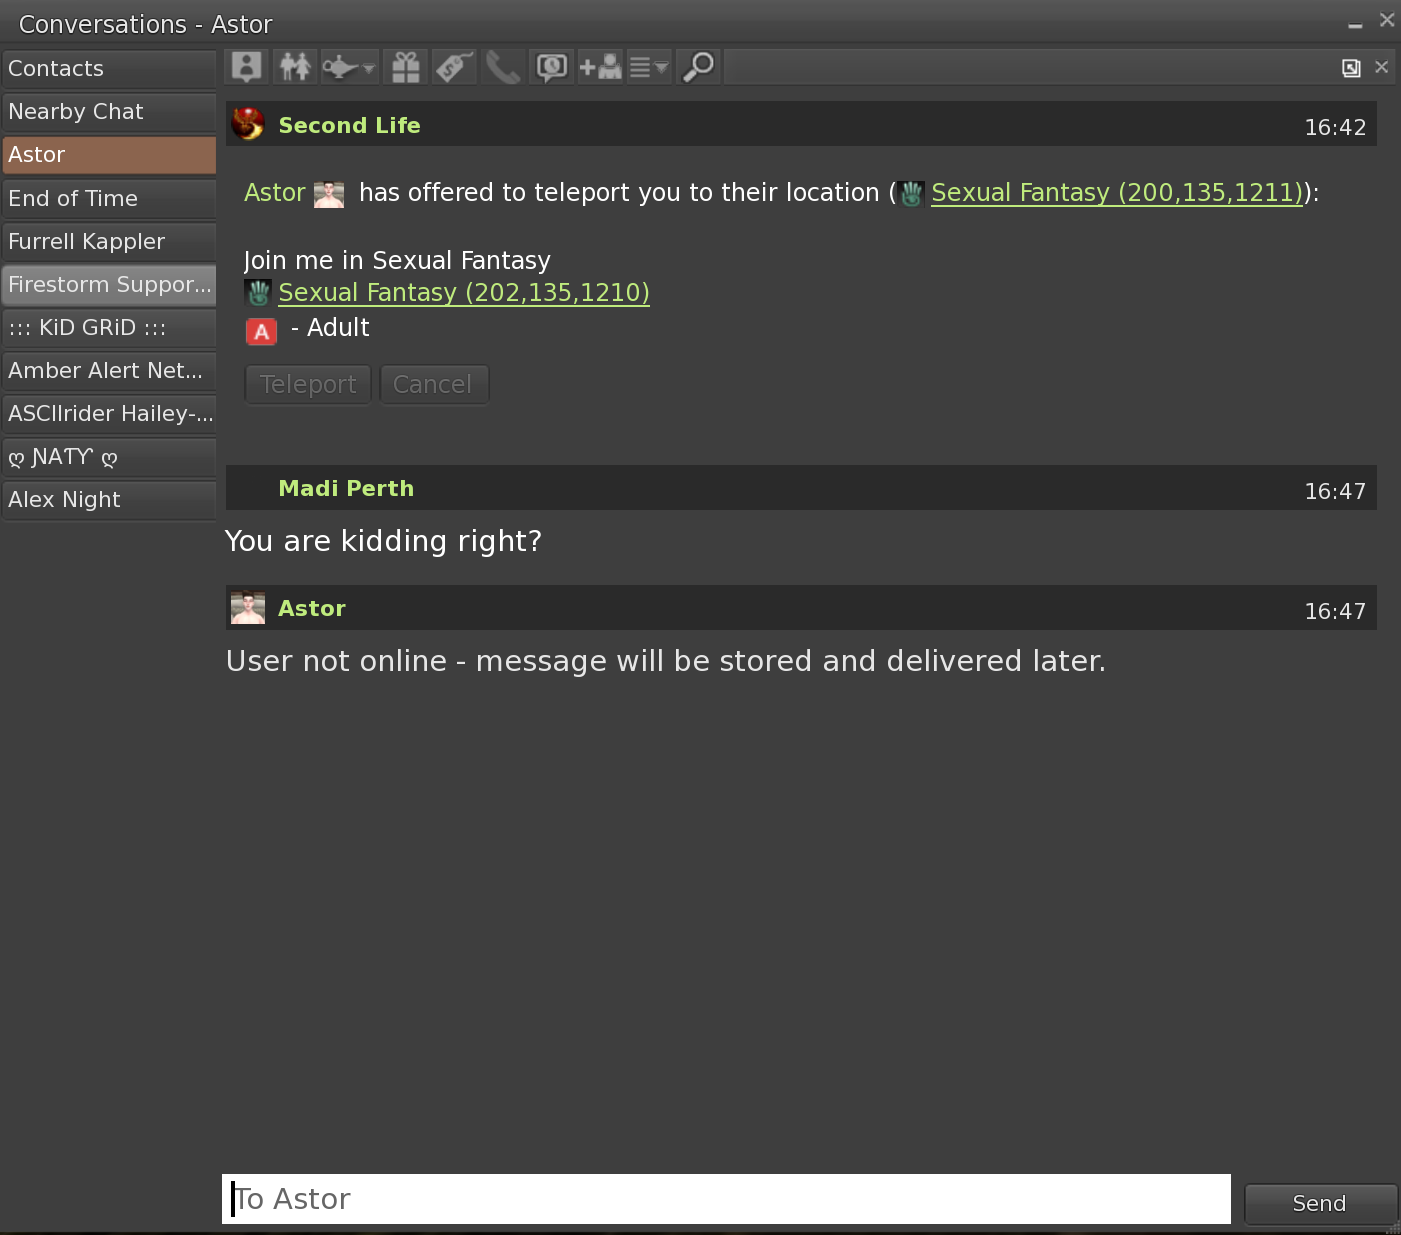
Task: Open the Sexual Fantasy (202,135,1210) location link
Action: (x=464, y=292)
